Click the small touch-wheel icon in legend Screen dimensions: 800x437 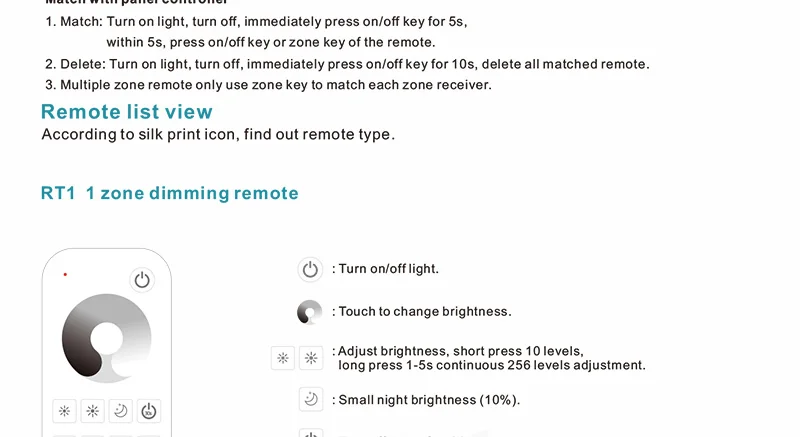tap(310, 312)
